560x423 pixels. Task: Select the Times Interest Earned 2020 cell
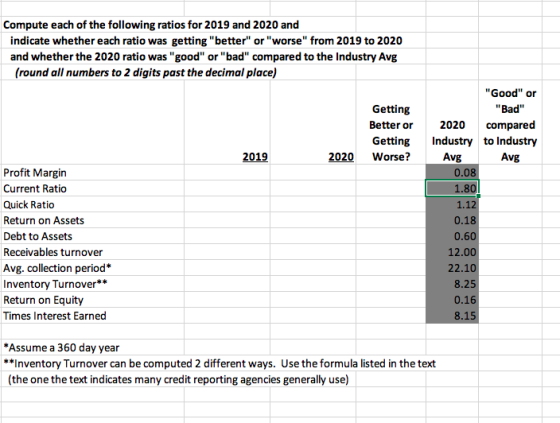click(x=313, y=316)
